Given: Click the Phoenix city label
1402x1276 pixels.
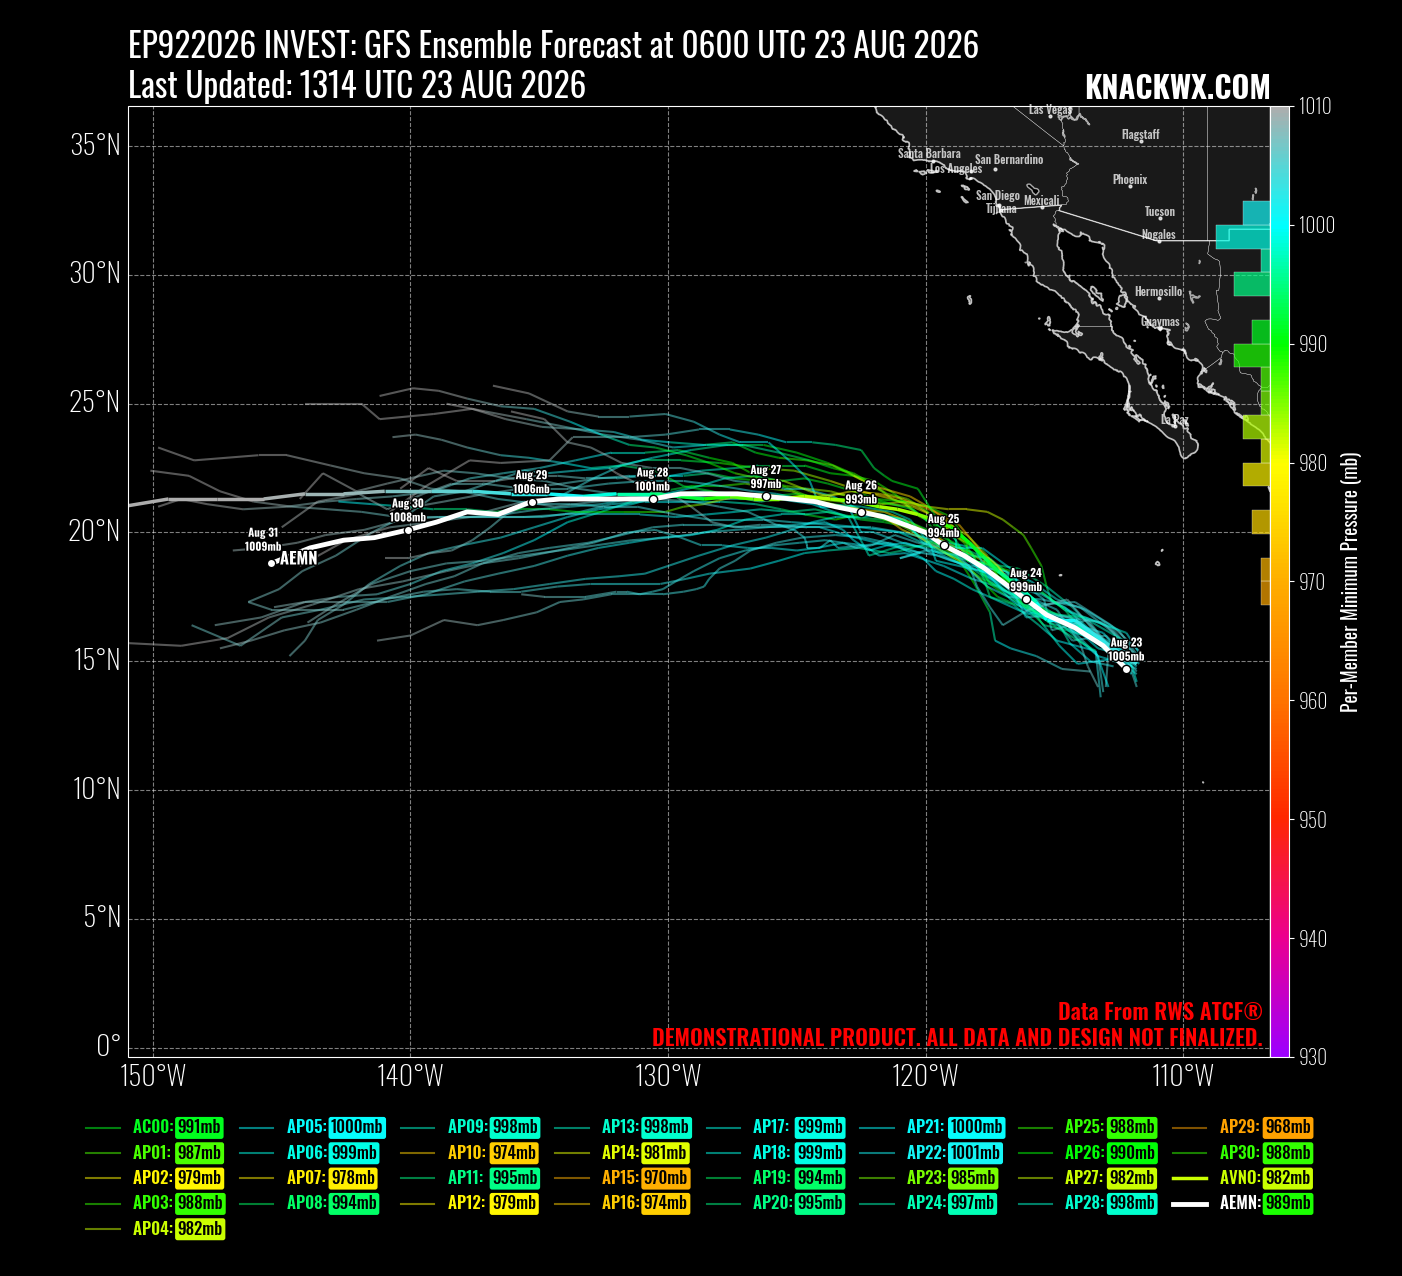Looking at the screenshot, I should point(1130,179).
